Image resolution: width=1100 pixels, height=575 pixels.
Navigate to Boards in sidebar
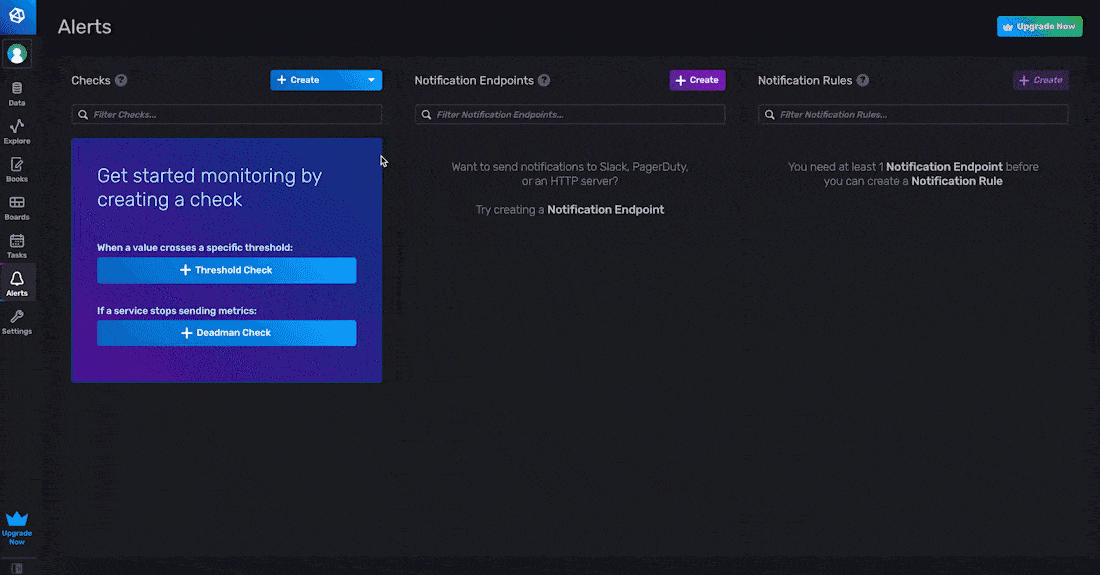17,207
